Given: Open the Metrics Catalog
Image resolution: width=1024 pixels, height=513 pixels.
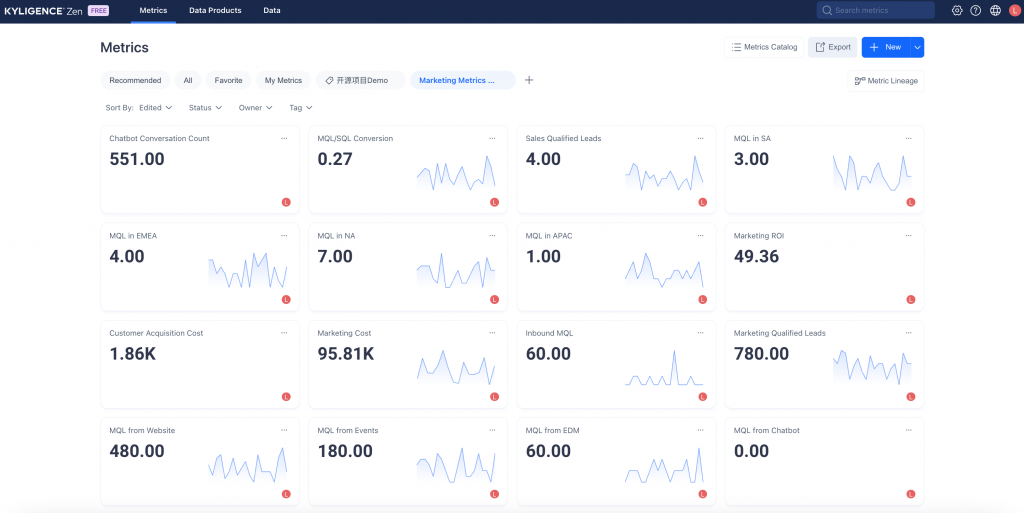Looking at the screenshot, I should click(764, 47).
